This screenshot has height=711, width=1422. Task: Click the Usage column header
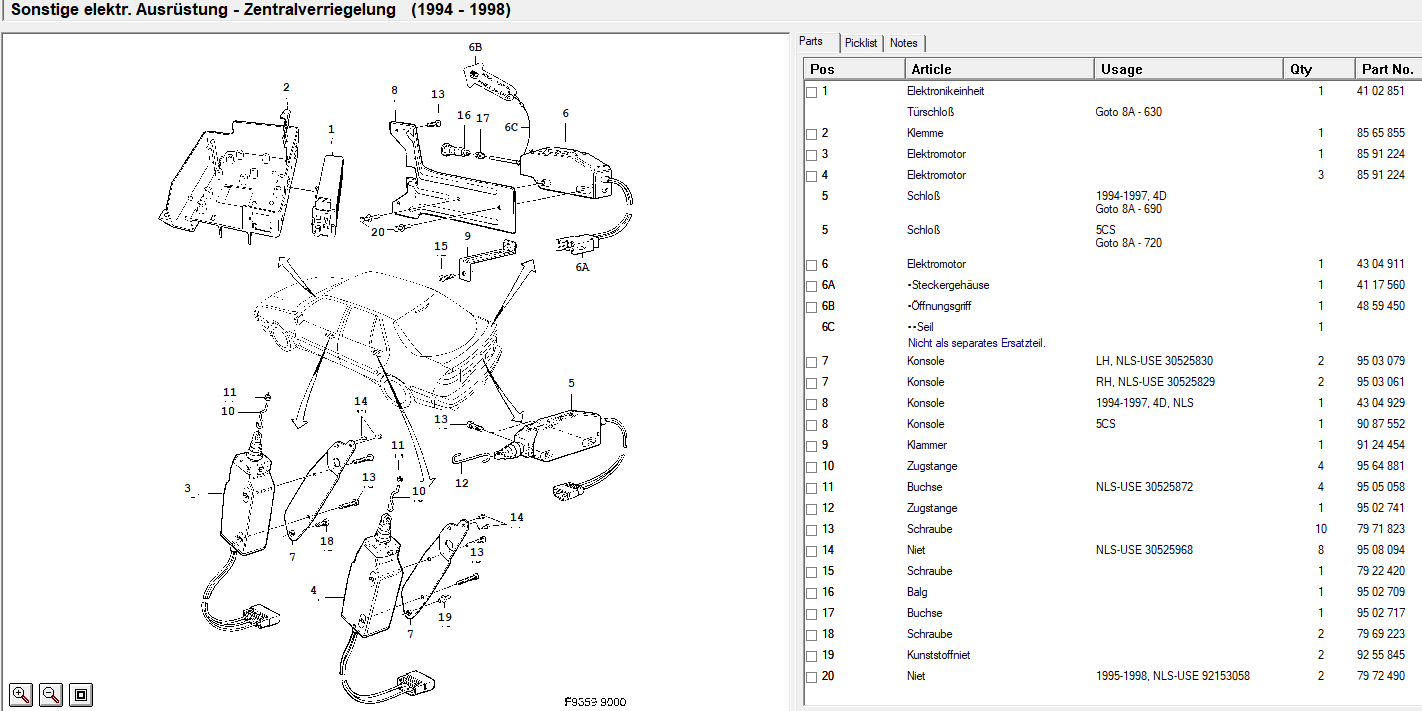(x=1189, y=69)
